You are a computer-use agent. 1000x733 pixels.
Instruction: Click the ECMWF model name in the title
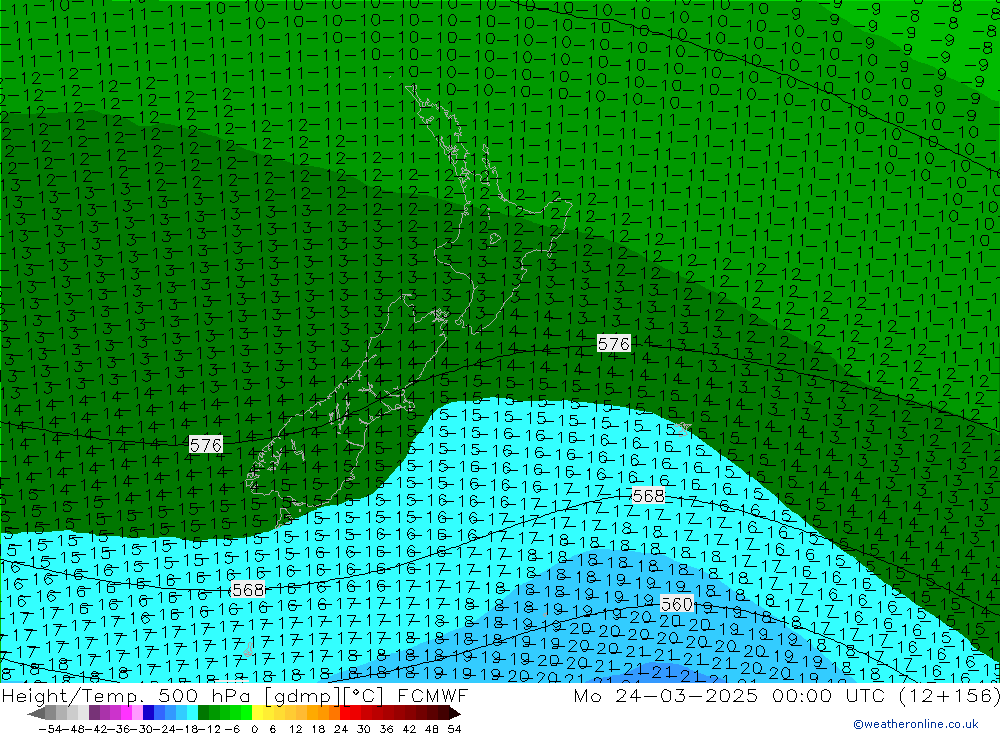point(432,695)
